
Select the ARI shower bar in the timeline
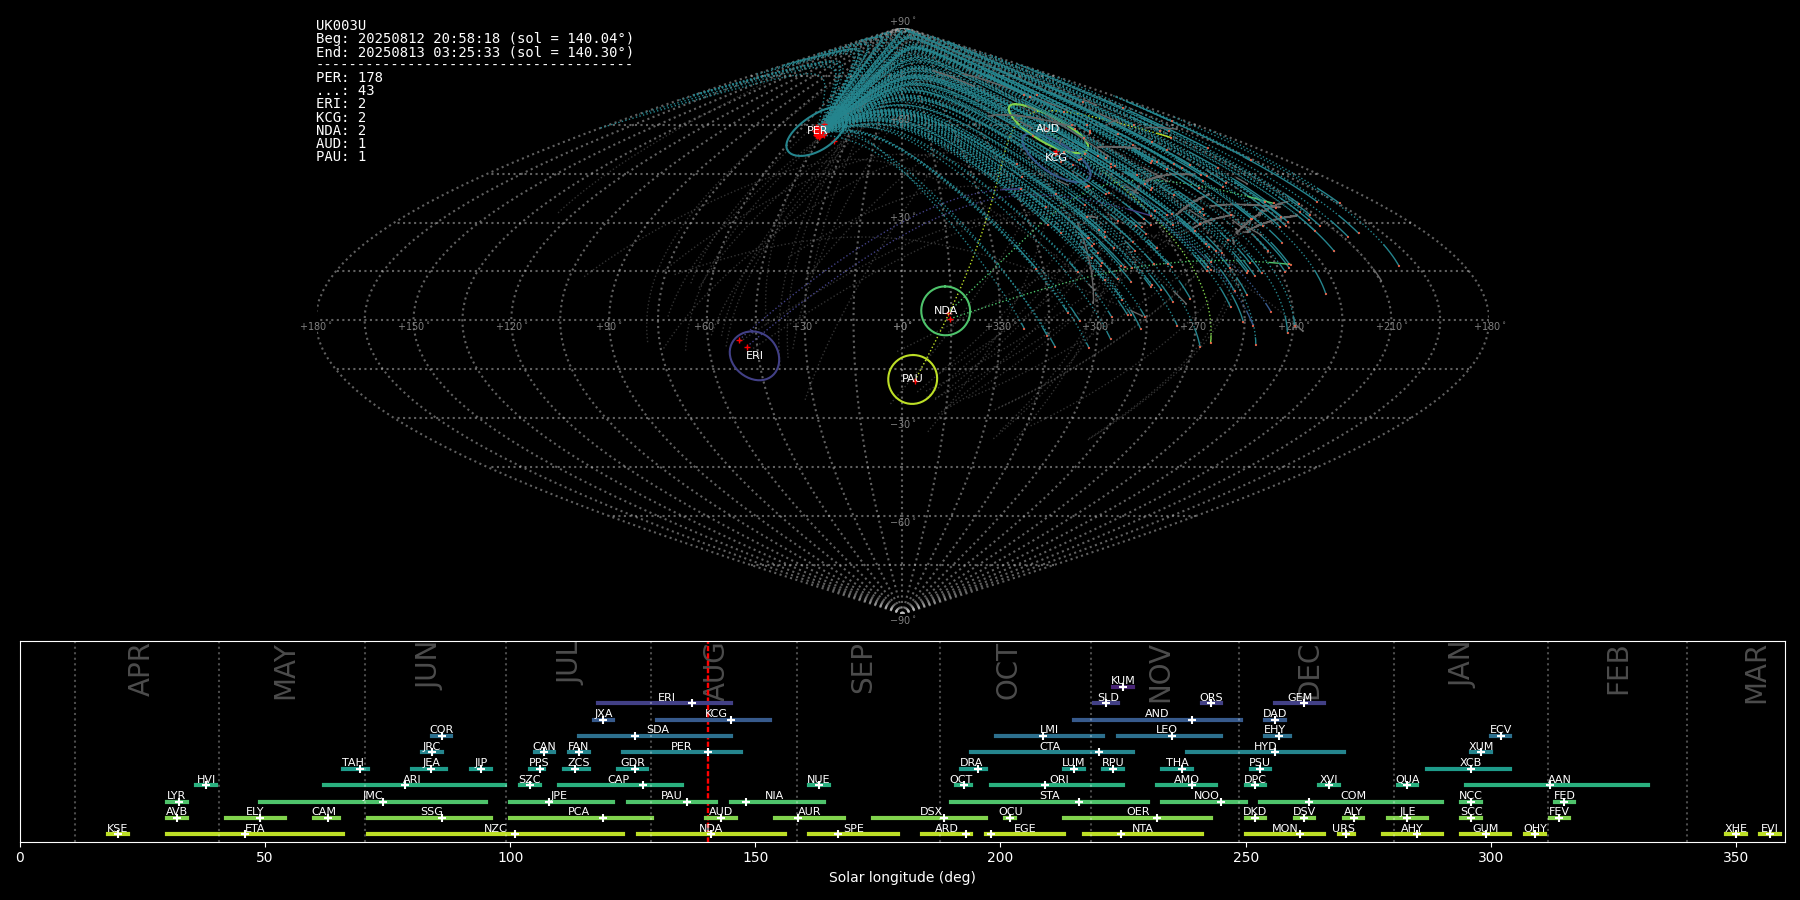point(414,785)
